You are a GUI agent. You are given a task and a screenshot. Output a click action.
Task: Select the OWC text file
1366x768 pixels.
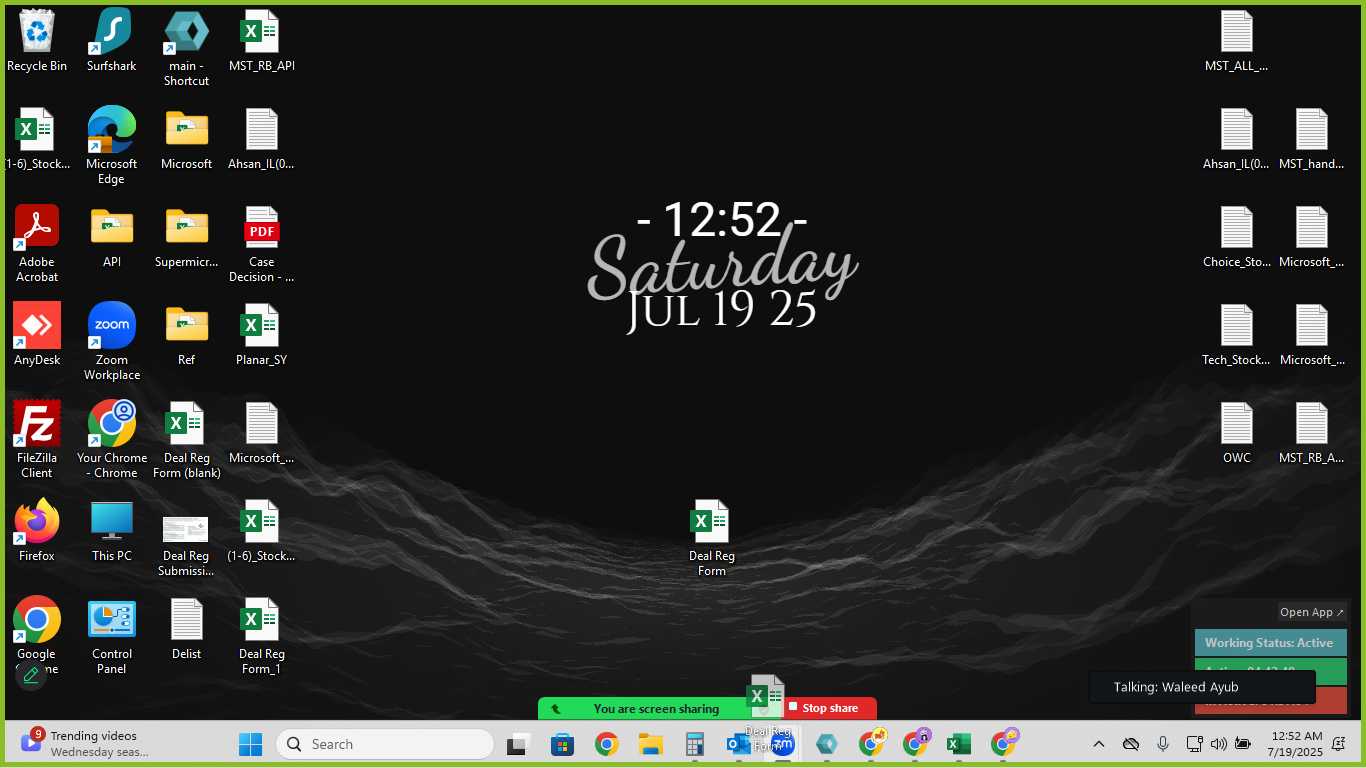click(1236, 433)
